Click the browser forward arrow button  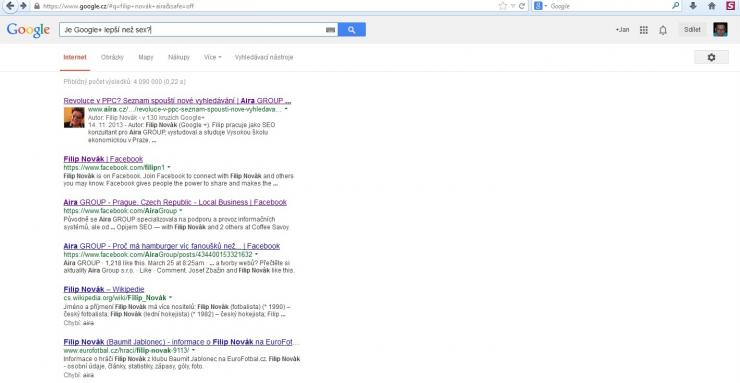pyautogui.click(x=23, y=6)
